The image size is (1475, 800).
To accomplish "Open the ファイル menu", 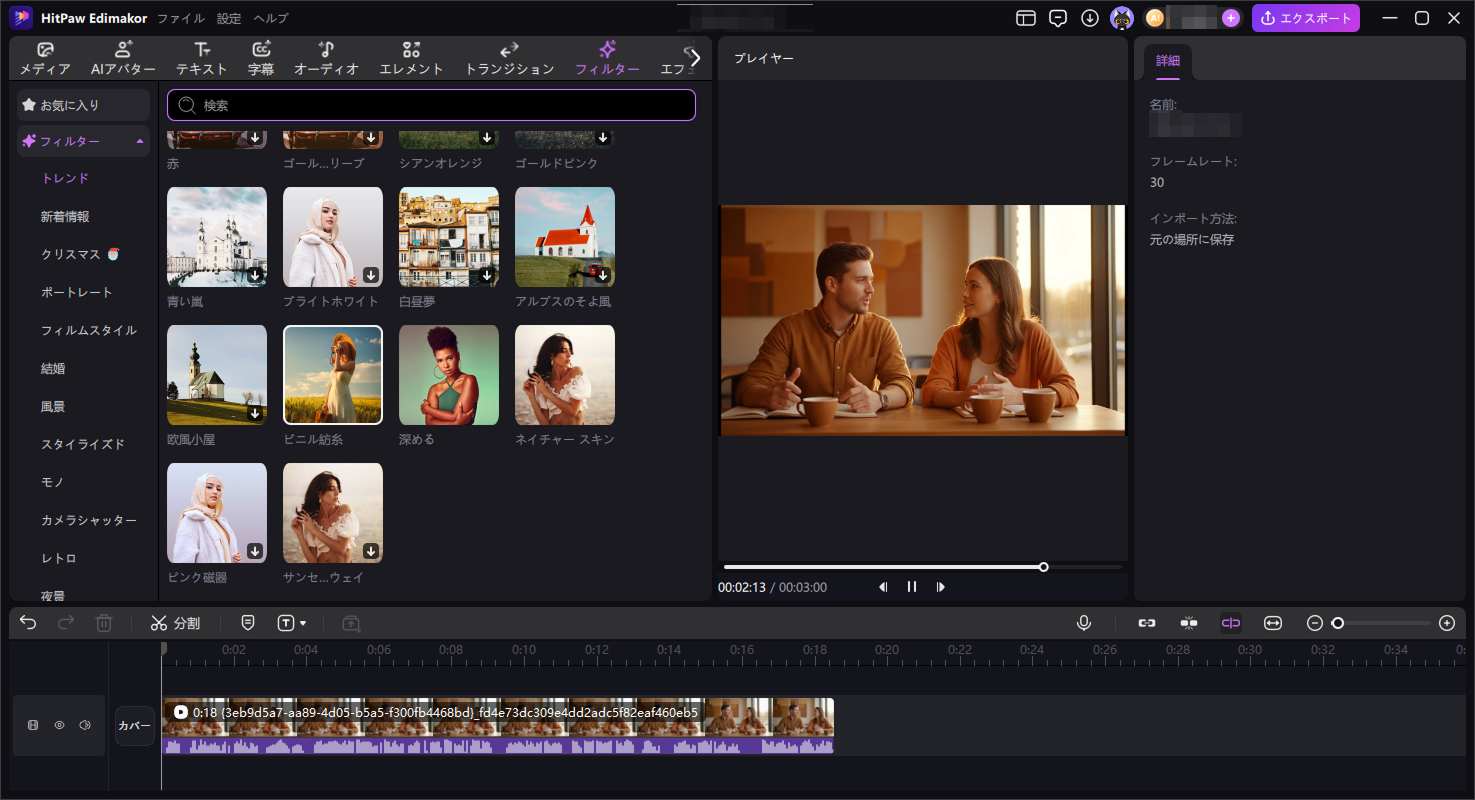I will (181, 18).
